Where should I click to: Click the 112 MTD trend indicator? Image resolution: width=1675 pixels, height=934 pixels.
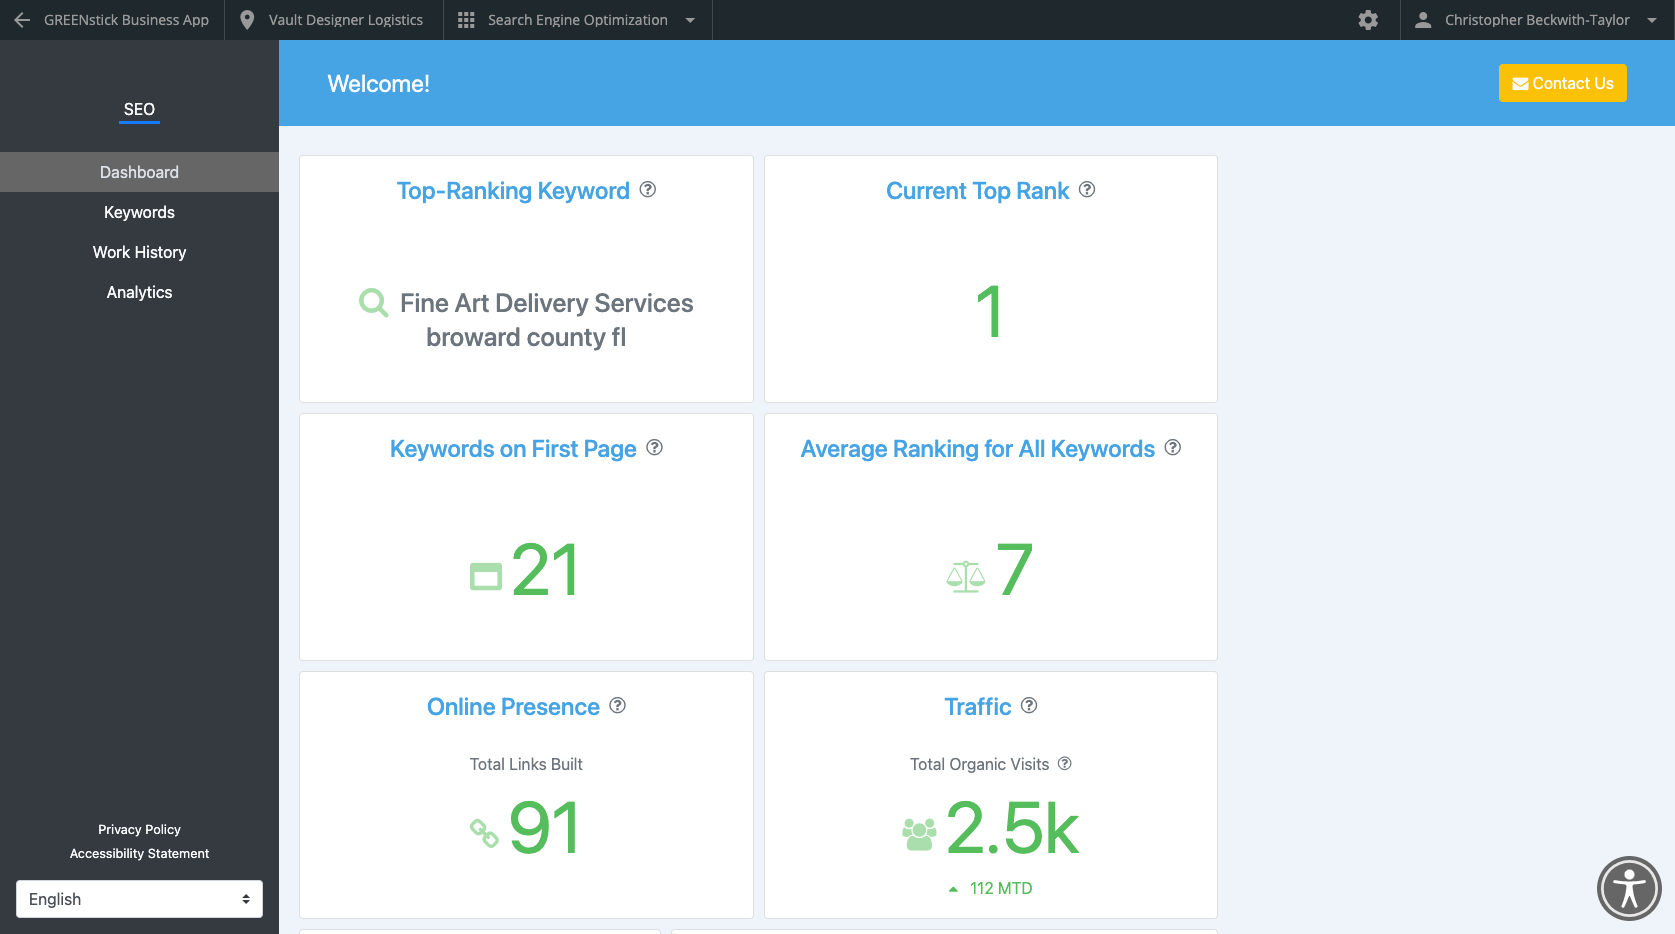pos(991,887)
